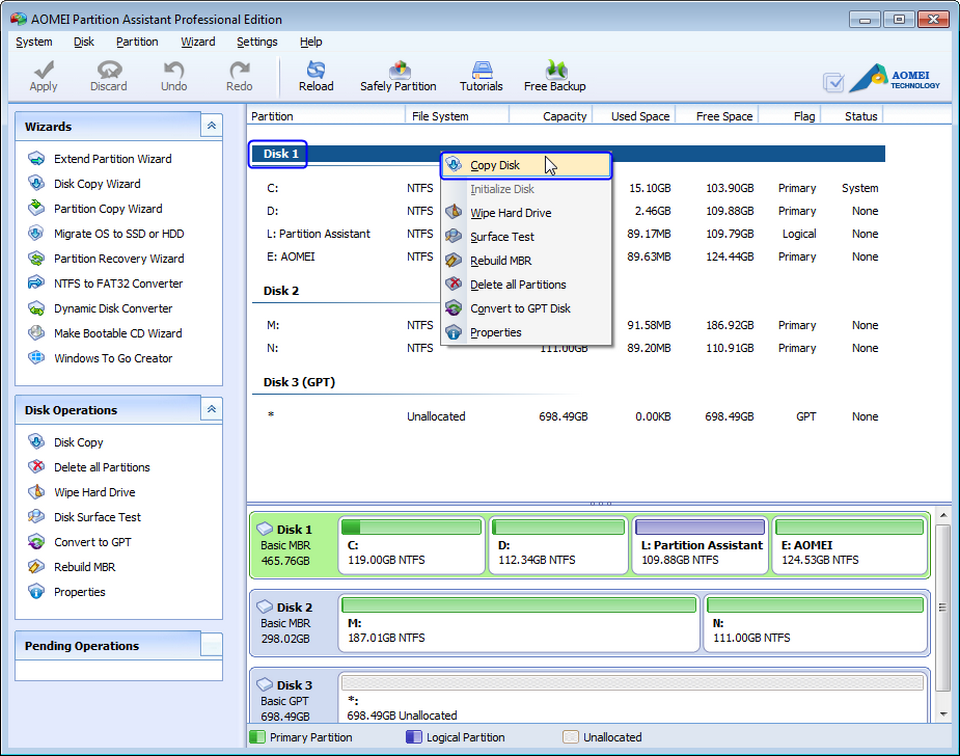Open NTFS to FAT32 Converter

tap(106, 283)
